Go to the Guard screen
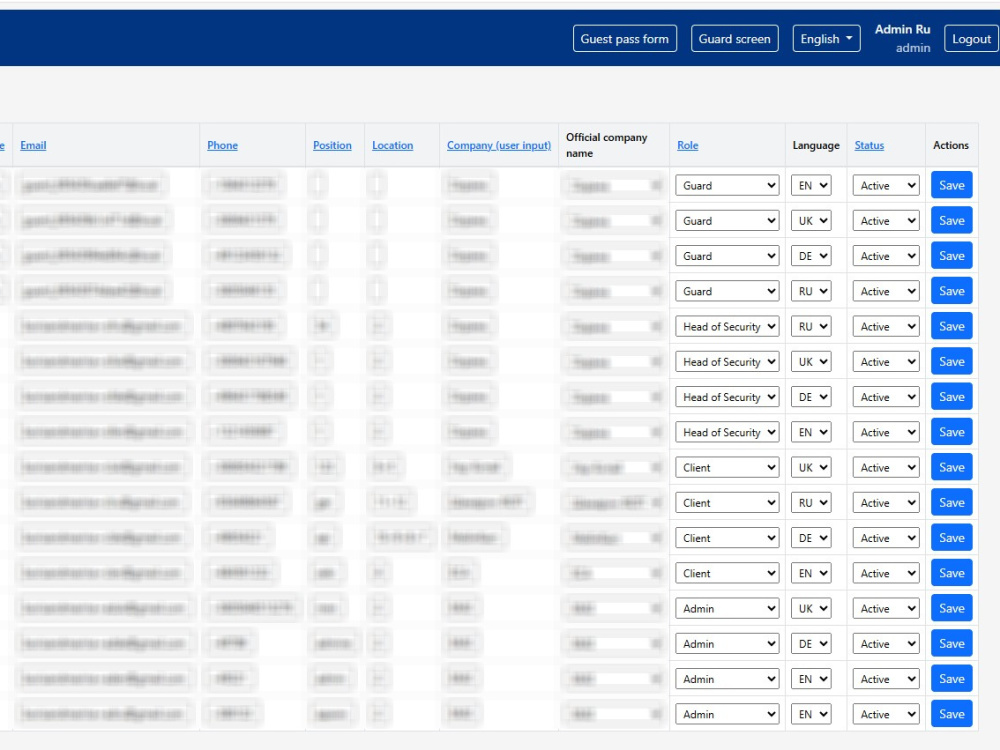The height and width of the screenshot is (750, 1000). click(x=734, y=39)
